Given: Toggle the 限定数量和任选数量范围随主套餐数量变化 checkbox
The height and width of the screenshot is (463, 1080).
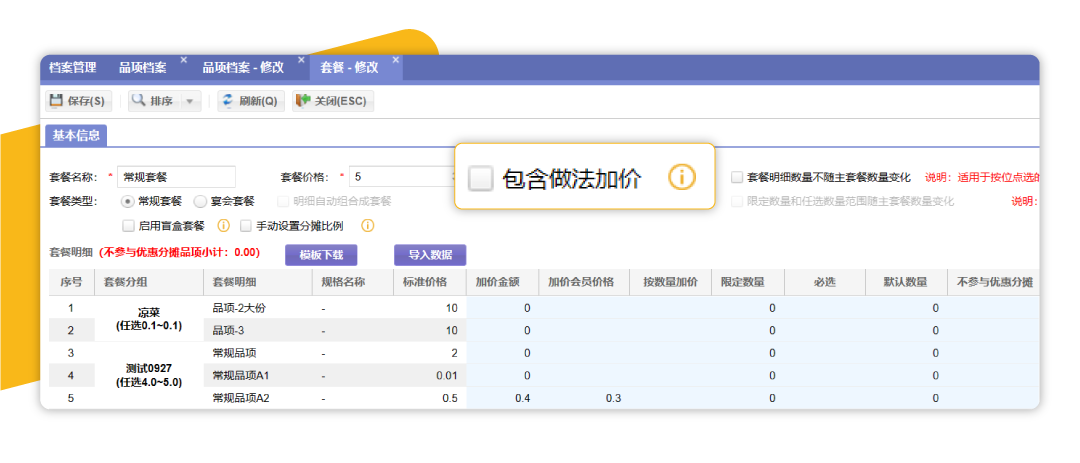Looking at the screenshot, I should coord(737,202).
